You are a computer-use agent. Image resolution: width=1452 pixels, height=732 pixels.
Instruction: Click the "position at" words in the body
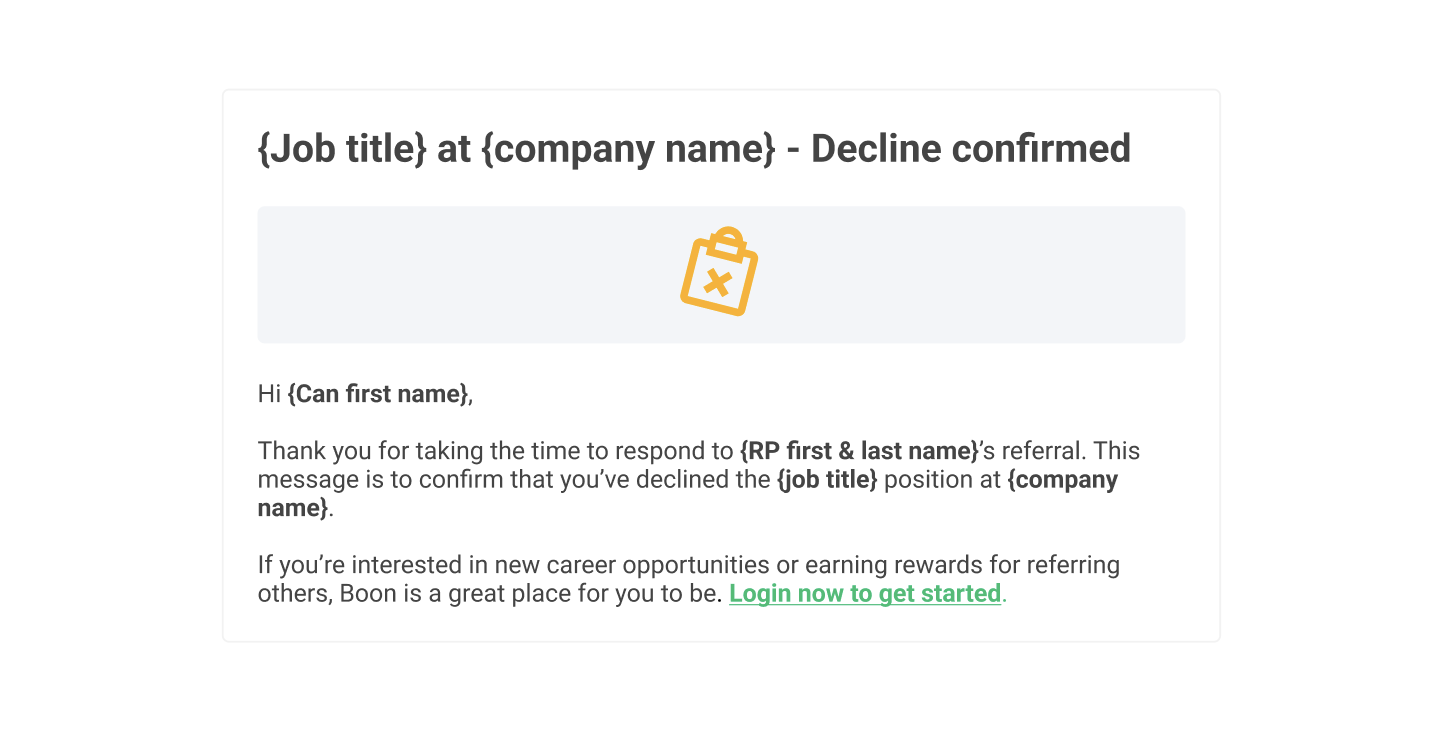point(943,479)
